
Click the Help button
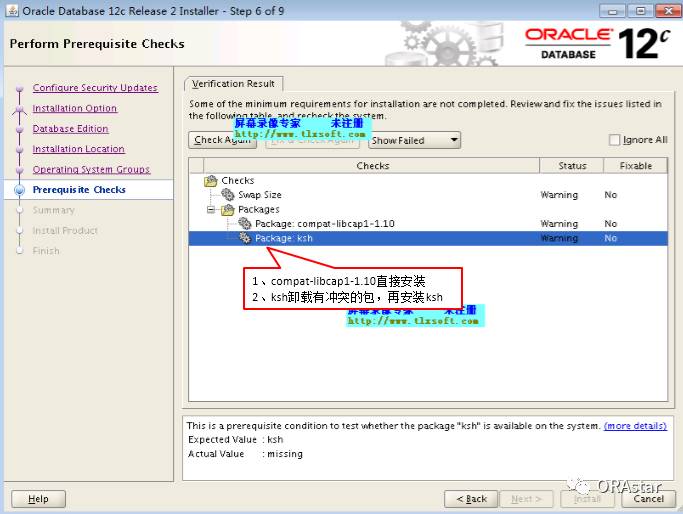38,499
